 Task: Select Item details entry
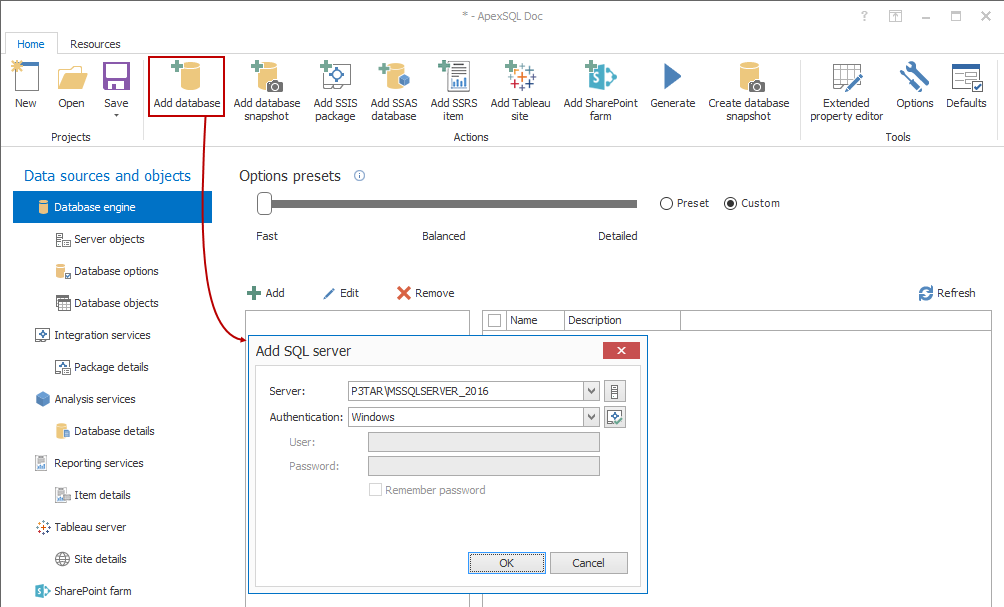pyautogui.click(x=93, y=495)
